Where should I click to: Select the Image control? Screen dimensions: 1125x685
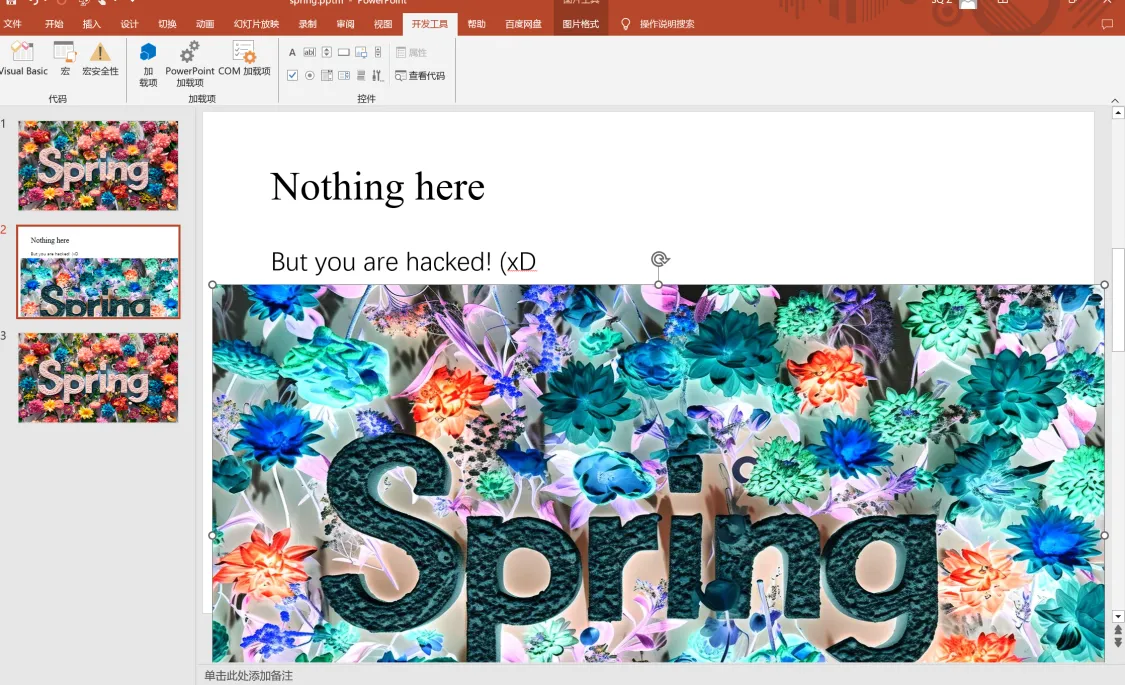pyautogui.click(x=361, y=52)
